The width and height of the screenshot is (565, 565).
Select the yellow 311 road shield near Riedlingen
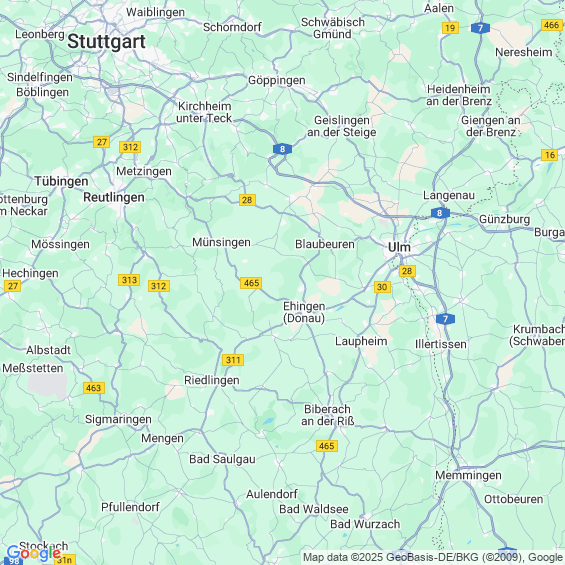[x=233, y=360]
